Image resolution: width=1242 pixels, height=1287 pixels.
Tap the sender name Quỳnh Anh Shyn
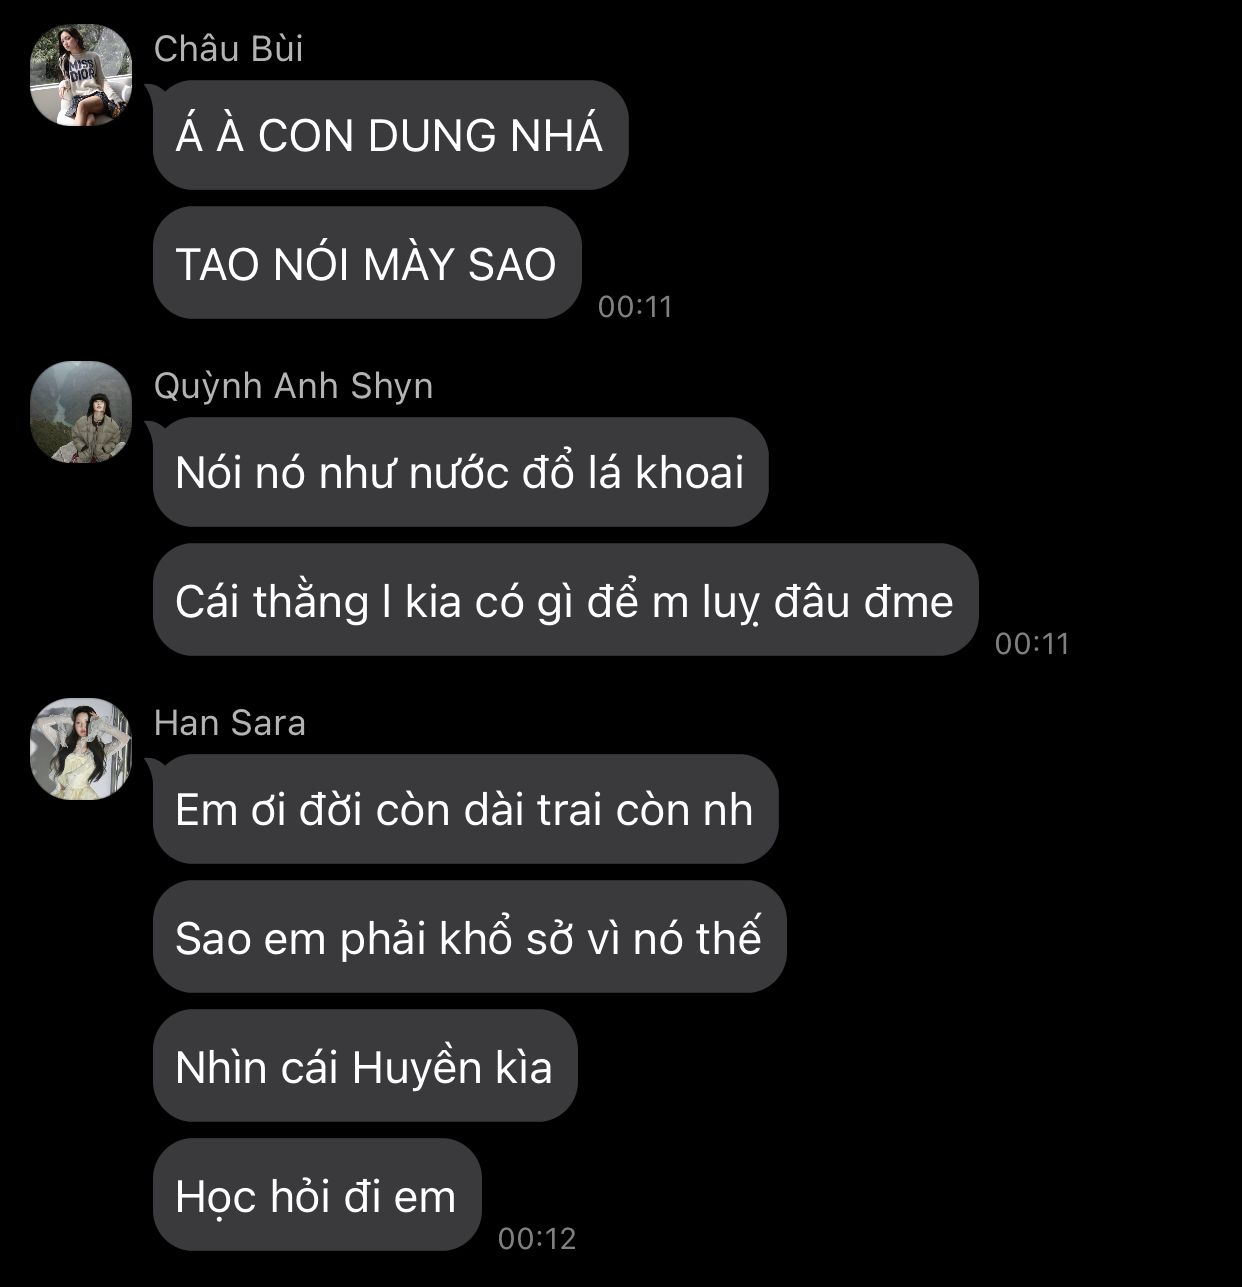point(293,387)
